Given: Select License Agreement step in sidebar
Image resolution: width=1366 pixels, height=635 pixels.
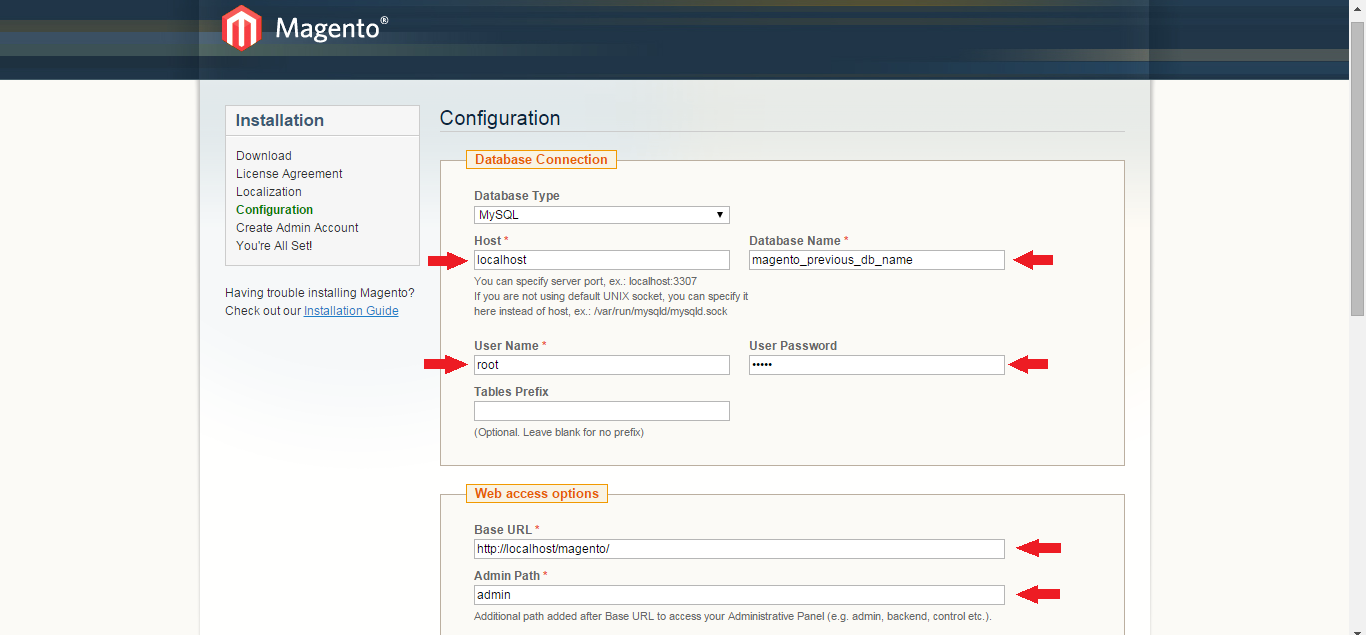Looking at the screenshot, I should (289, 174).
